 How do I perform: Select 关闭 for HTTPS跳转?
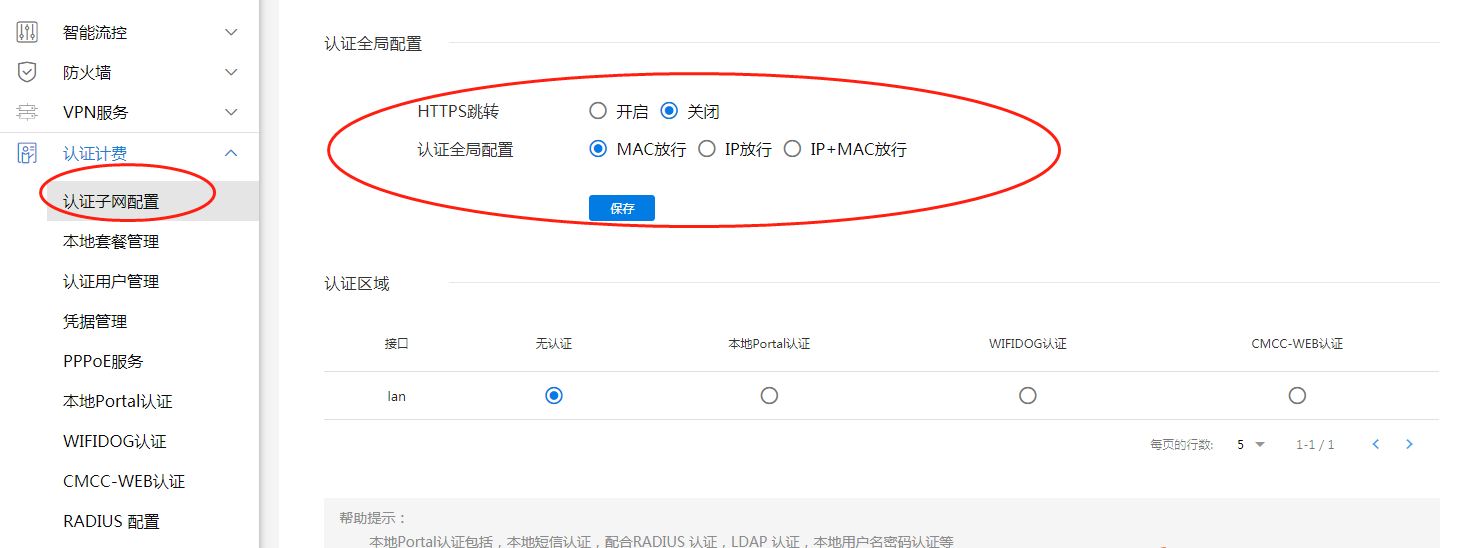[x=669, y=111]
